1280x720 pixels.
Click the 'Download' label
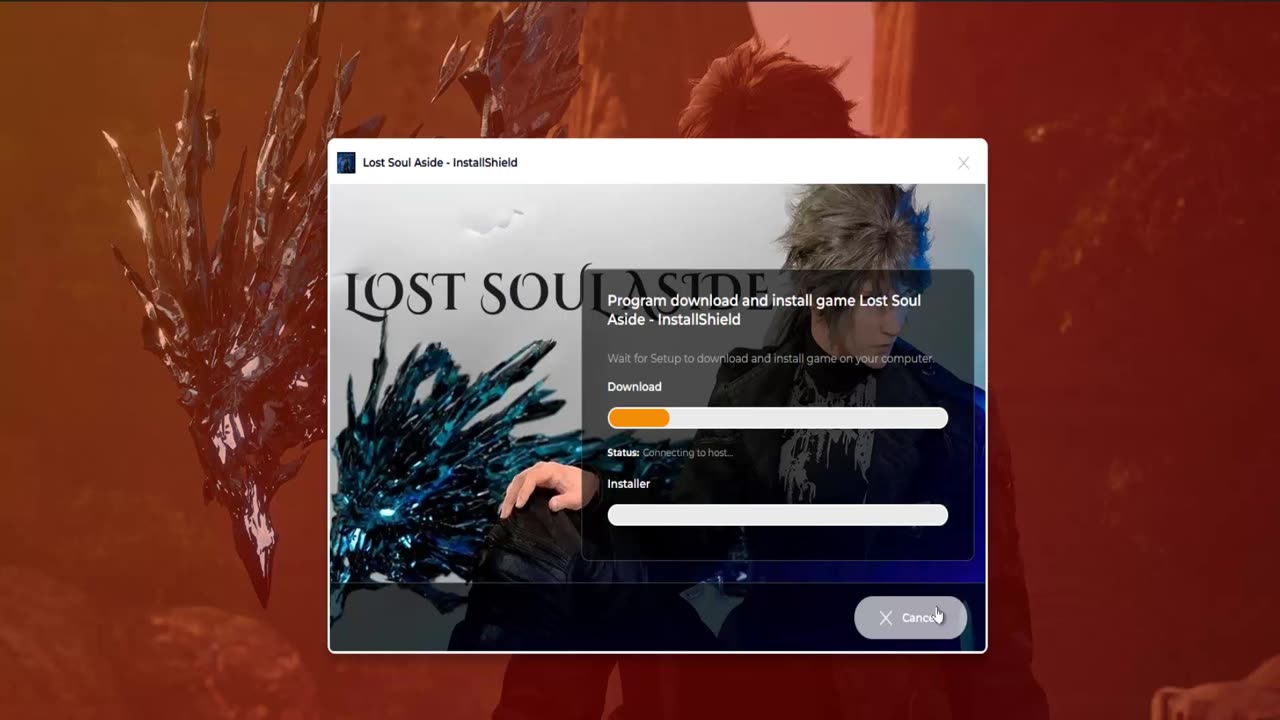pos(634,387)
